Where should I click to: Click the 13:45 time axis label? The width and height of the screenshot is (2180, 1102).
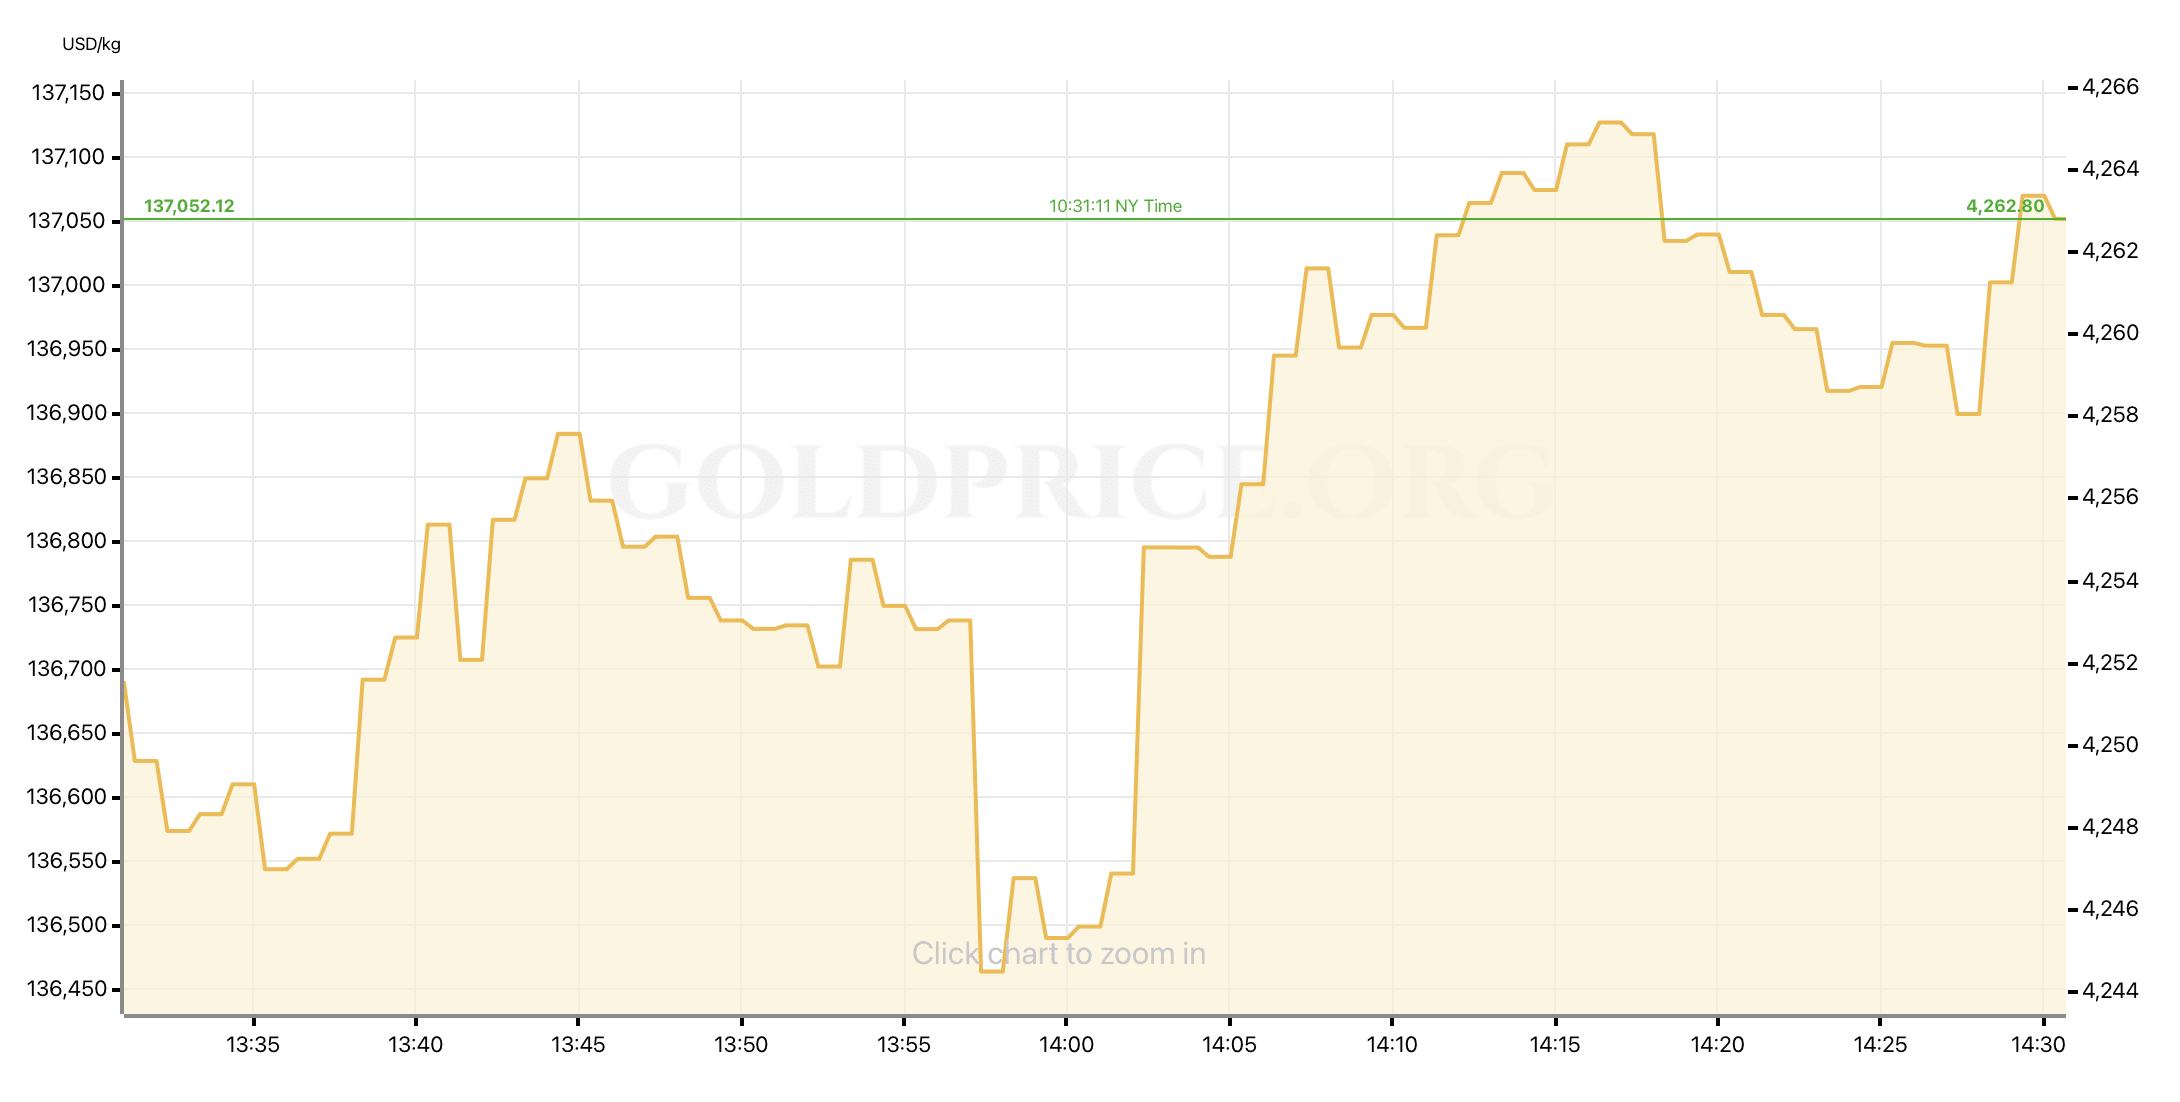(578, 1045)
